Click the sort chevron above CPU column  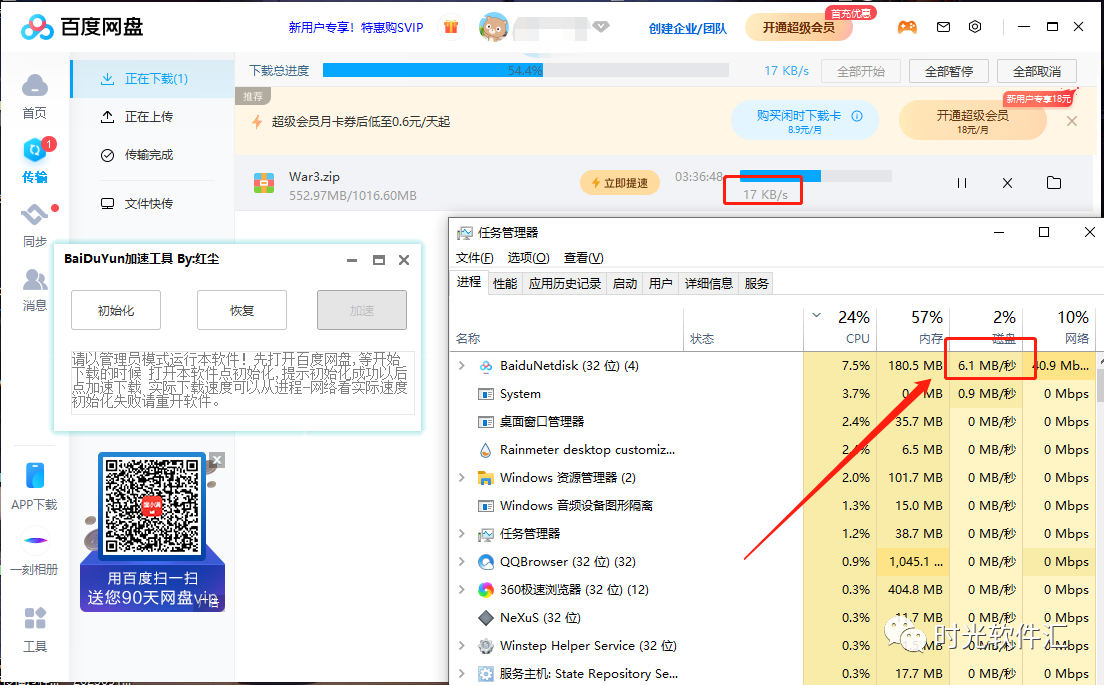(817, 315)
